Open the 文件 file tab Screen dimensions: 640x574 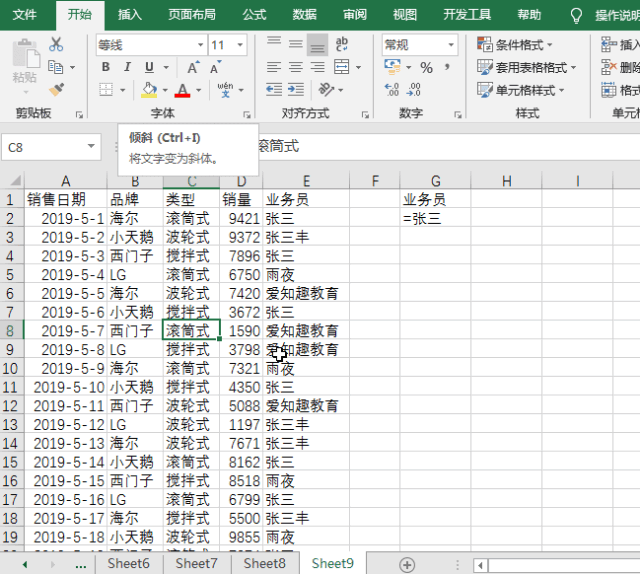click(x=24, y=15)
